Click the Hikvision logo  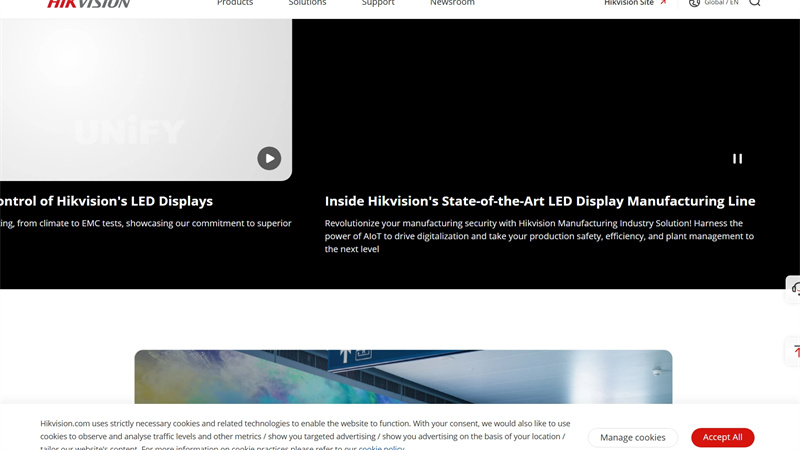pos(89,4)
